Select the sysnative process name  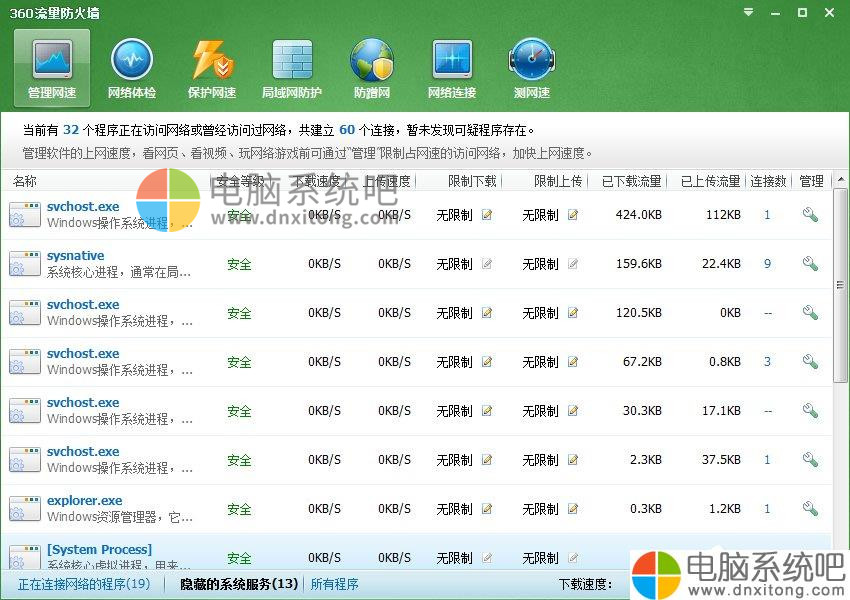click(75, 256)
